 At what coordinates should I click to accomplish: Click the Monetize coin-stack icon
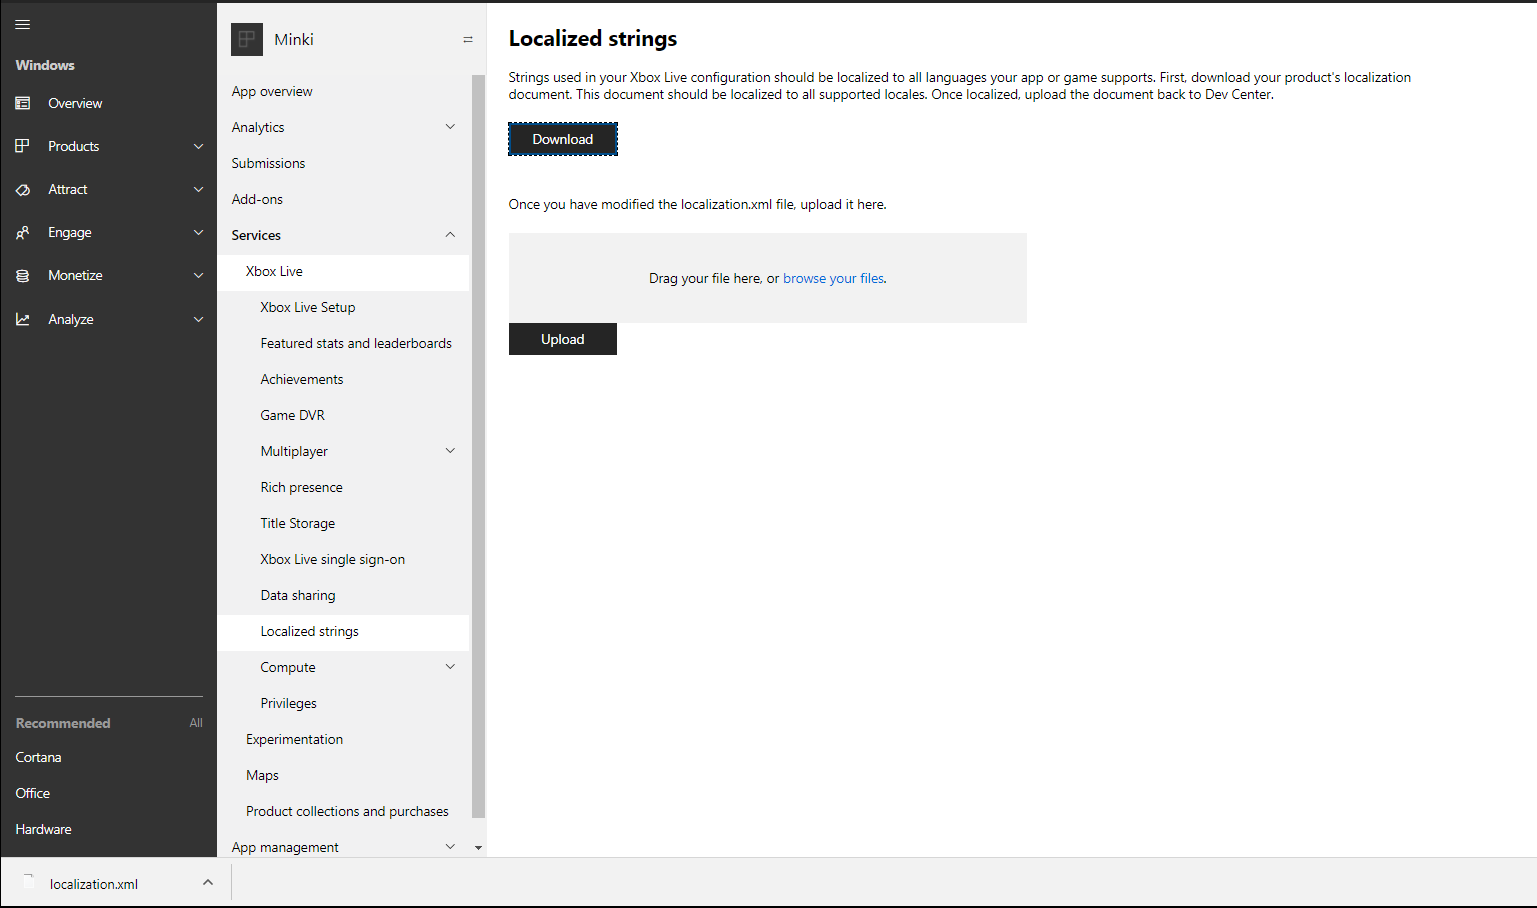tap(22, 275)
